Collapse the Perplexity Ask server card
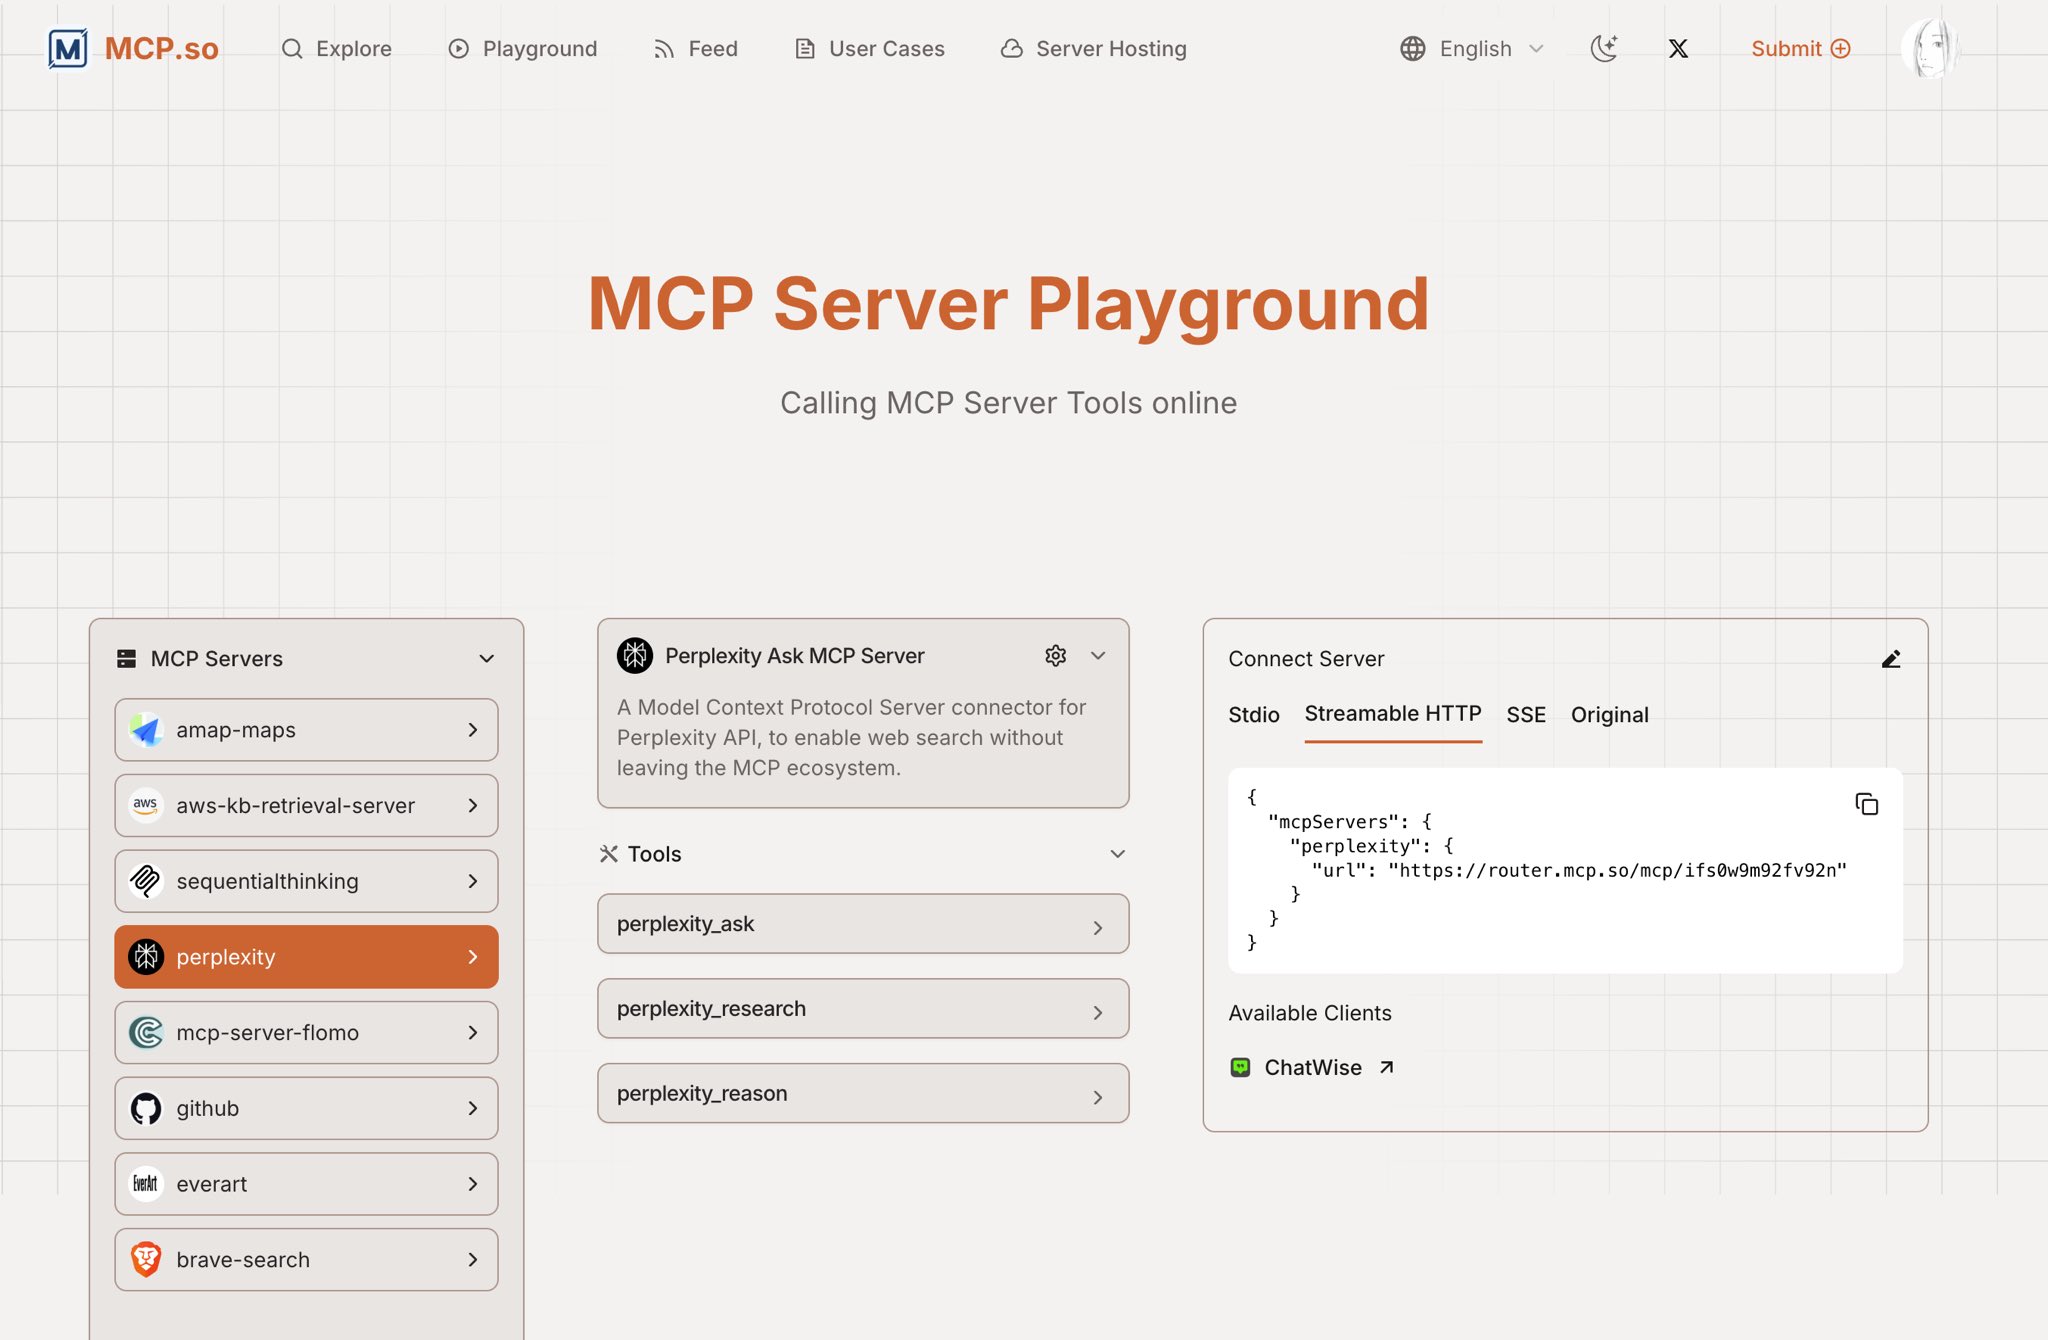2048x1340 pixels. [1098, 655]
